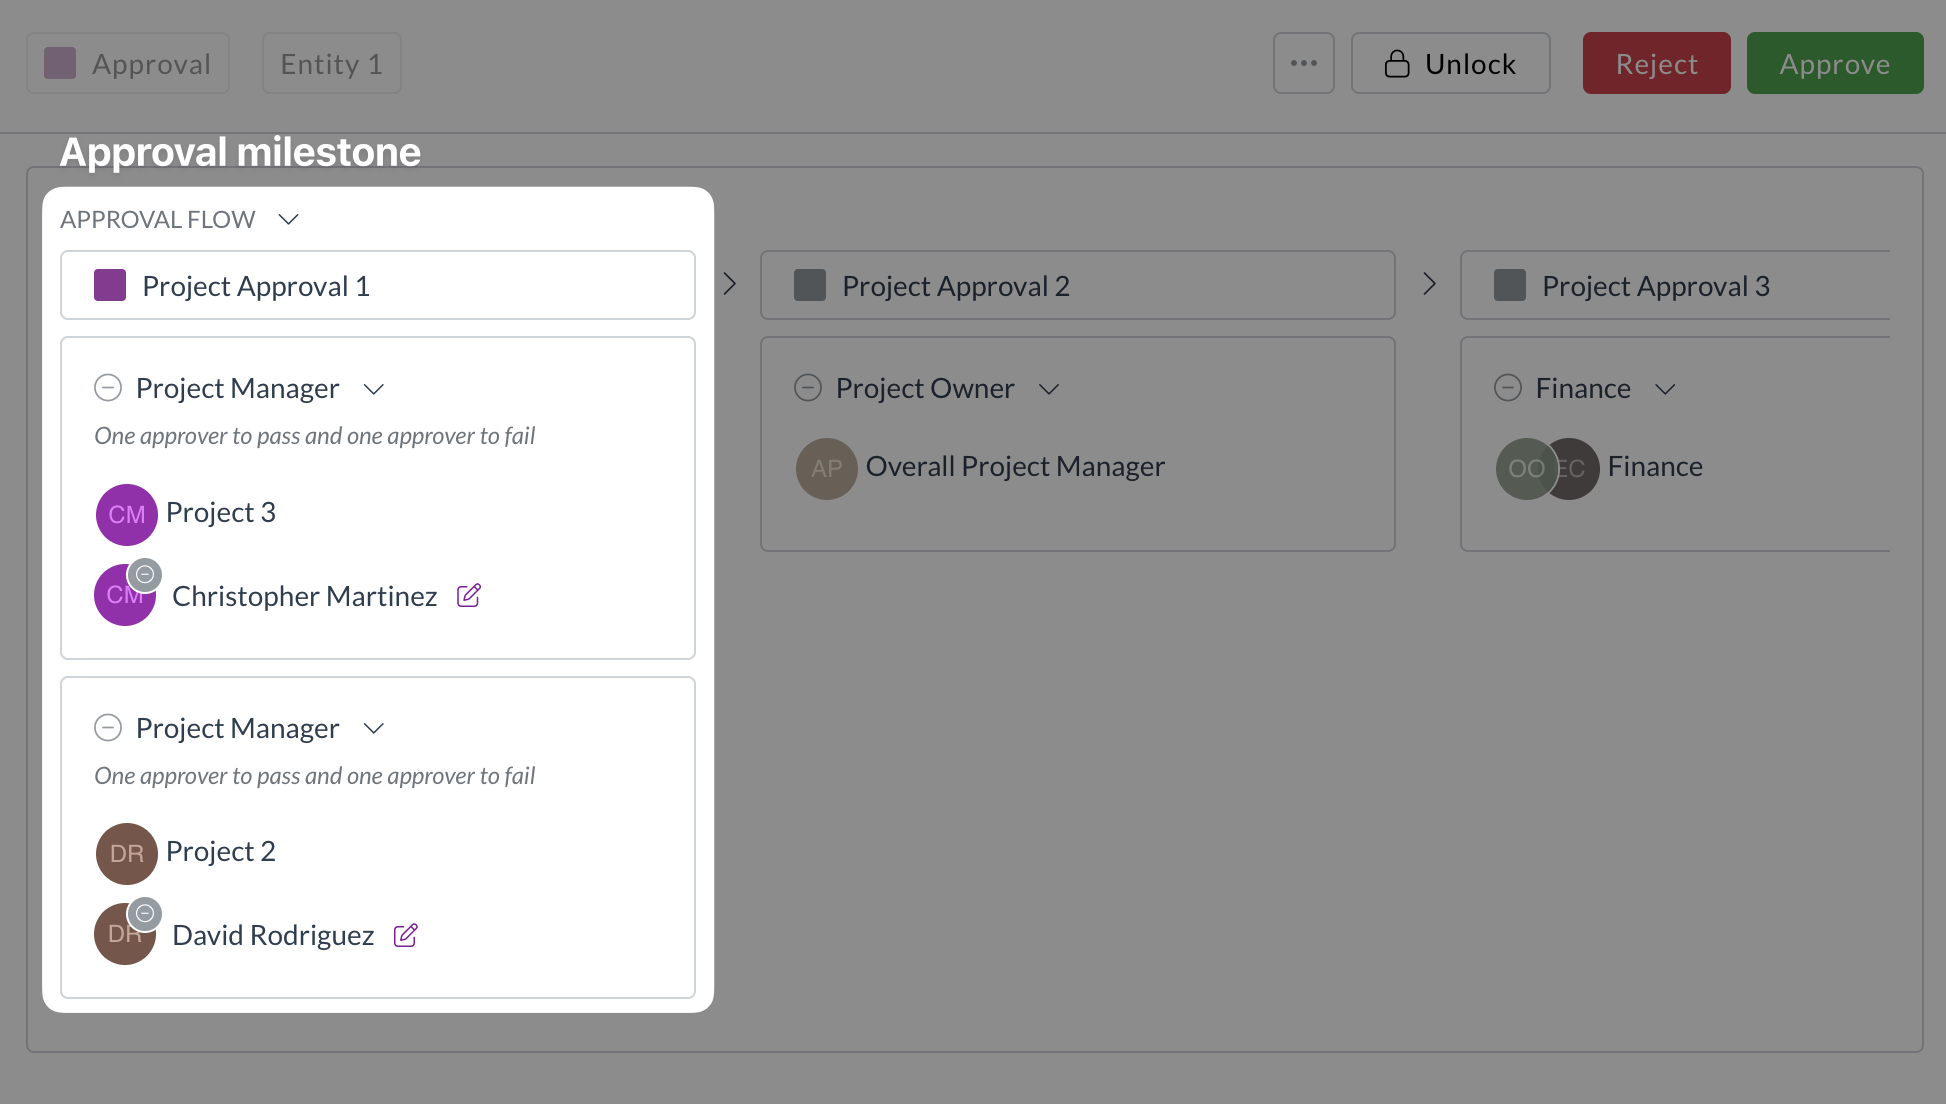Image resolution: width=1946 pixels, height=1104 pixels.
Task: Select the Project Approval 2 stage
Action: pyautogui.click(x=1078, y=285)
